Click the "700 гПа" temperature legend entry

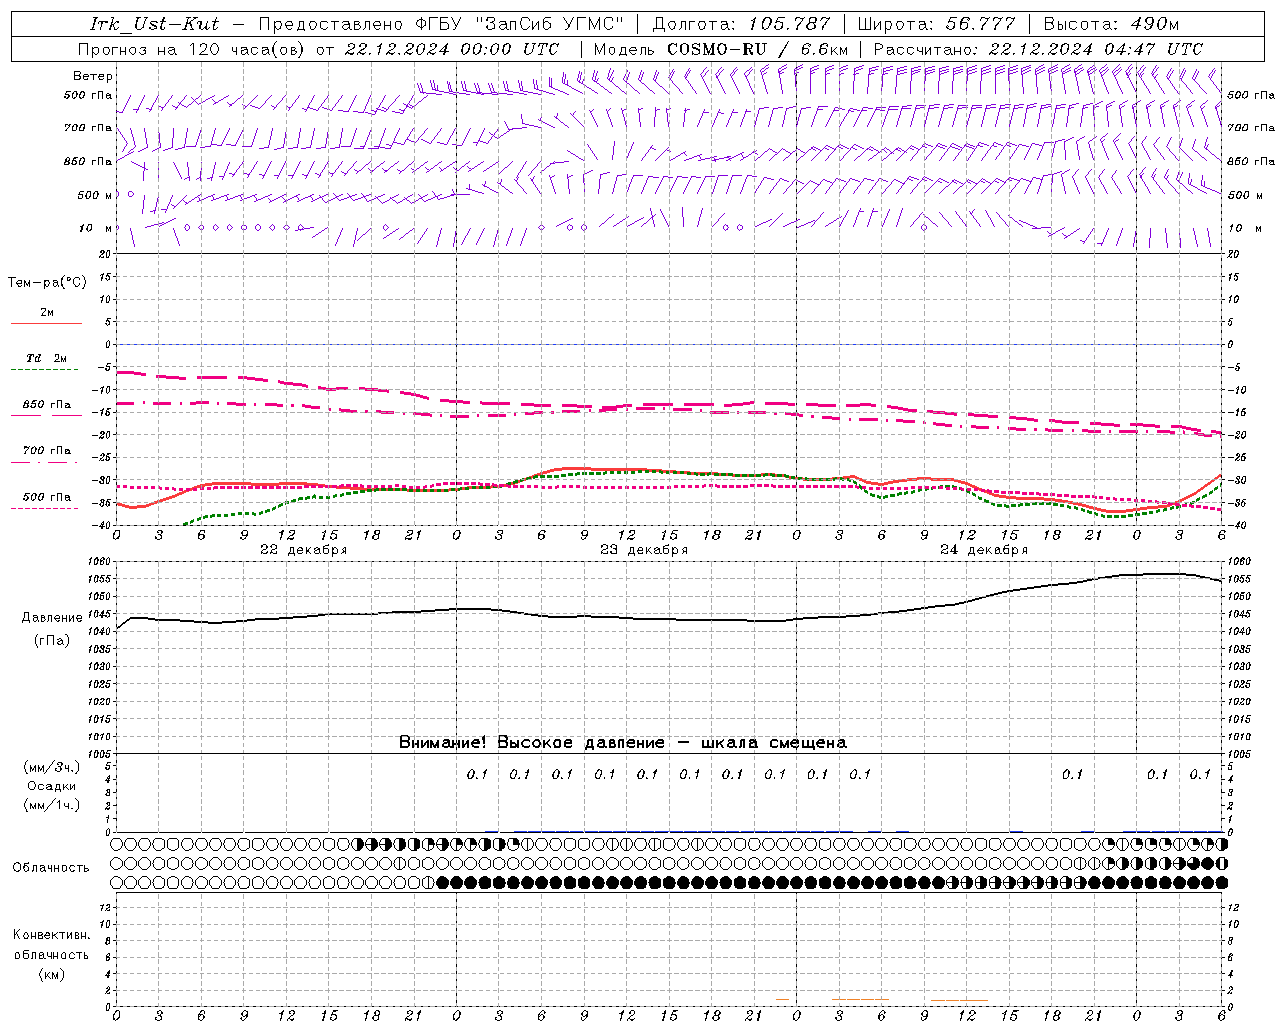46,451
